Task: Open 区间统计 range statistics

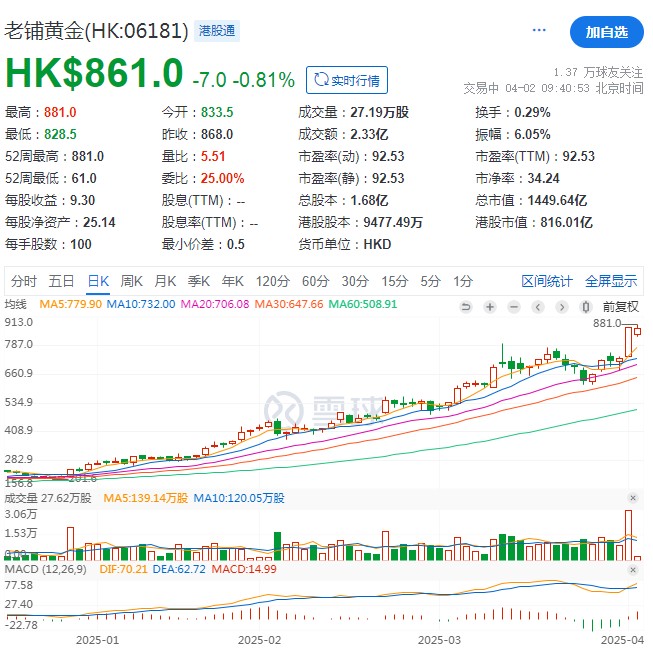Action: pos(547,281)
